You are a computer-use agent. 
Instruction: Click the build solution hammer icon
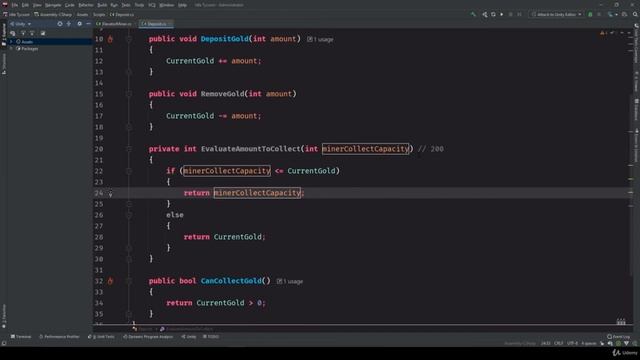(473, 15)
